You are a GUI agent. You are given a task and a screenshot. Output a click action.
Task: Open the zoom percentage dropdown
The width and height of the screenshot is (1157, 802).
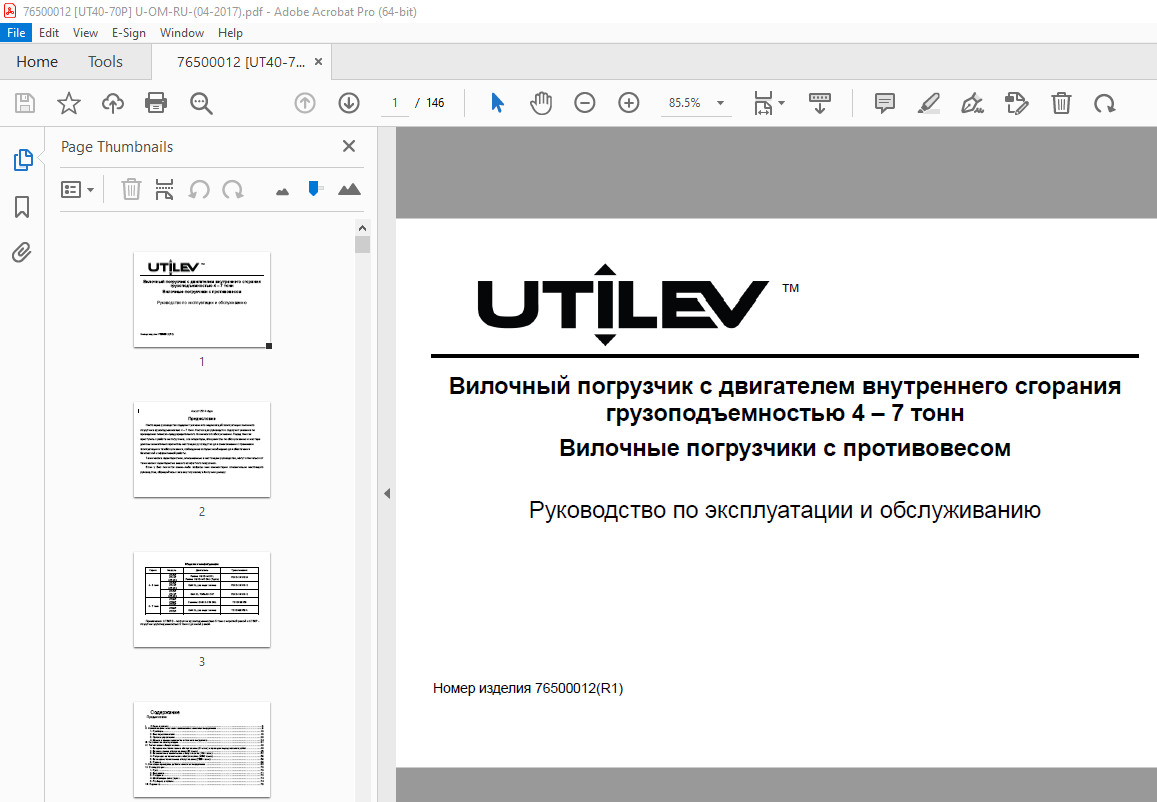(720, 103)
